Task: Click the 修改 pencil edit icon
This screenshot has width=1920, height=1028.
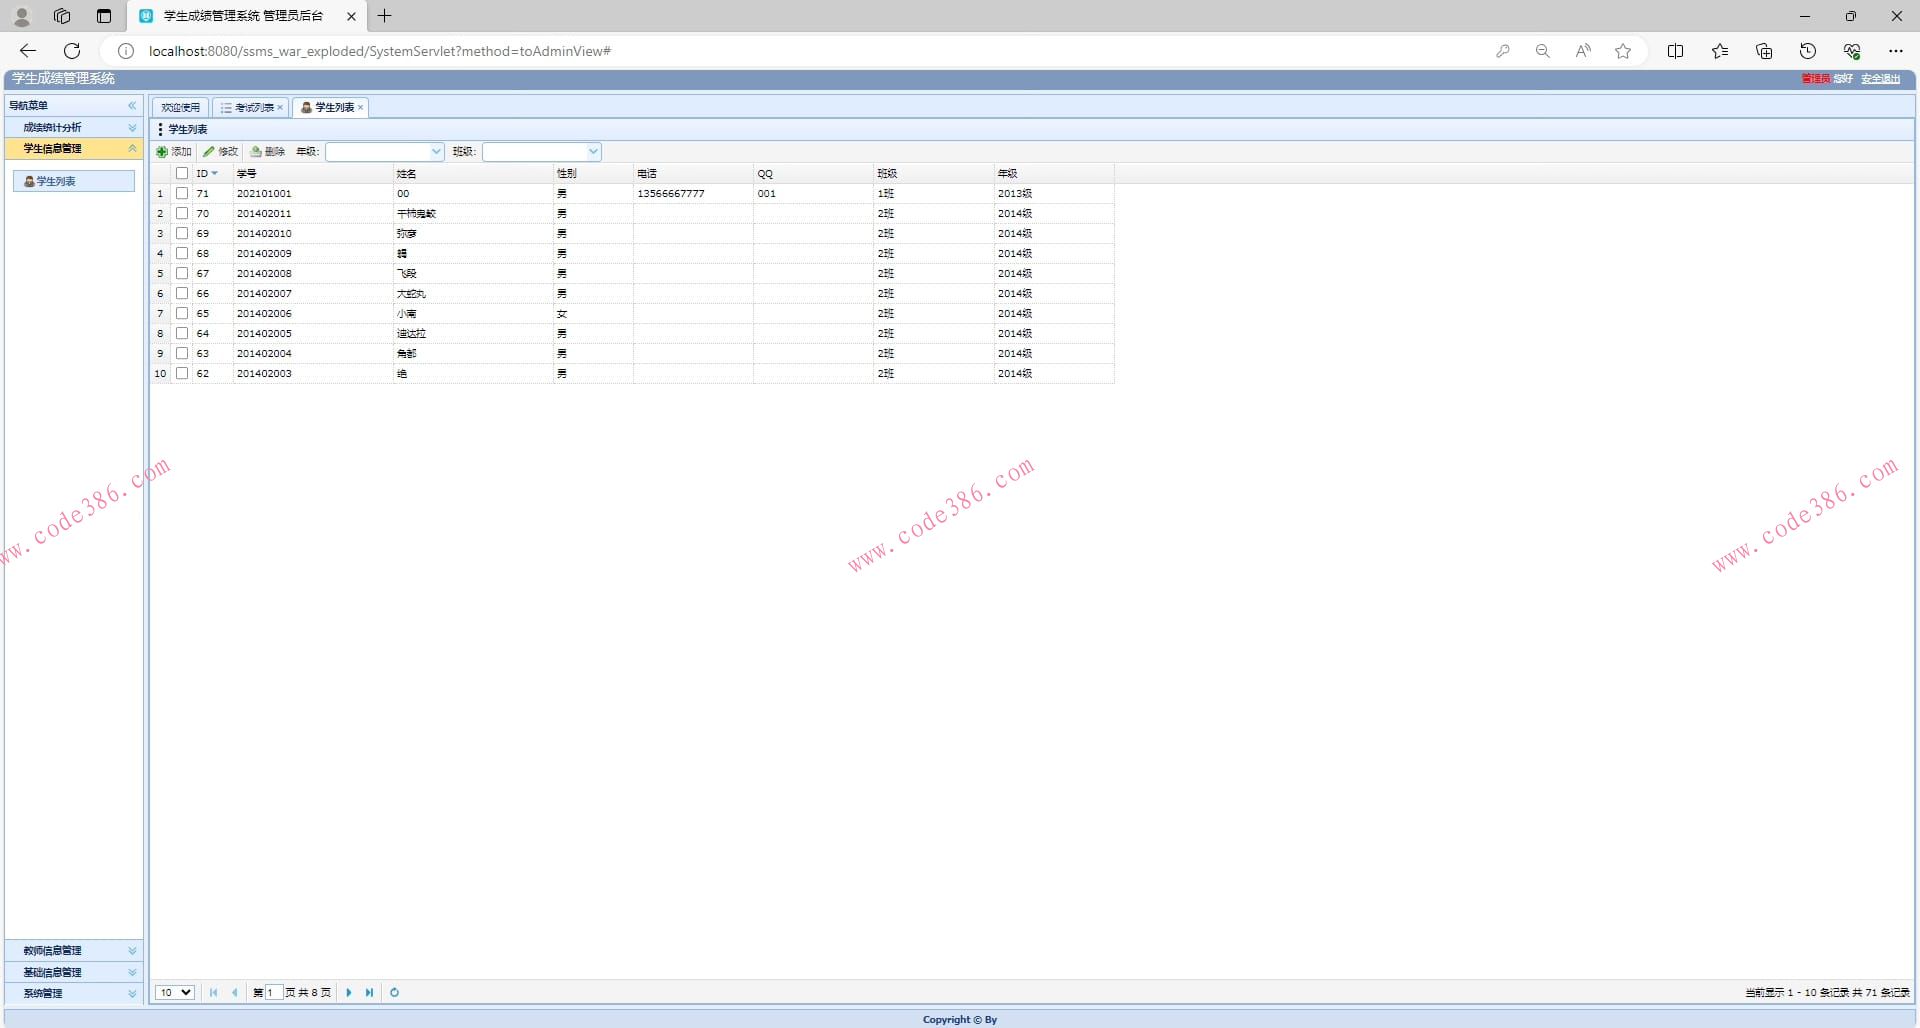Action: (x=208, y=152)
